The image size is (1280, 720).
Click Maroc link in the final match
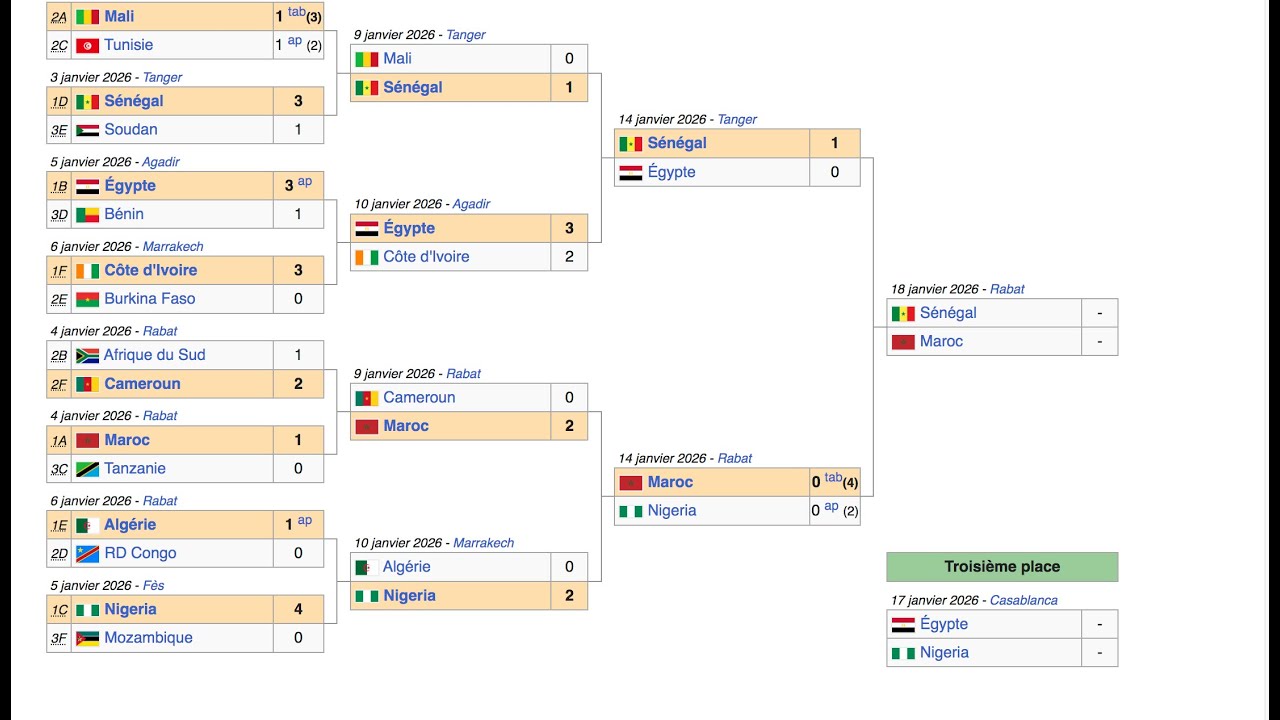point(941,342)
